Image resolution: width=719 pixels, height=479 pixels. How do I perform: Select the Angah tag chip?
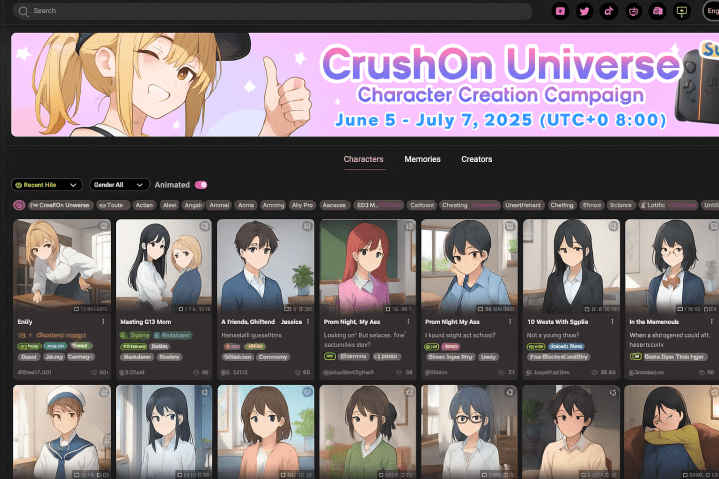193,205
